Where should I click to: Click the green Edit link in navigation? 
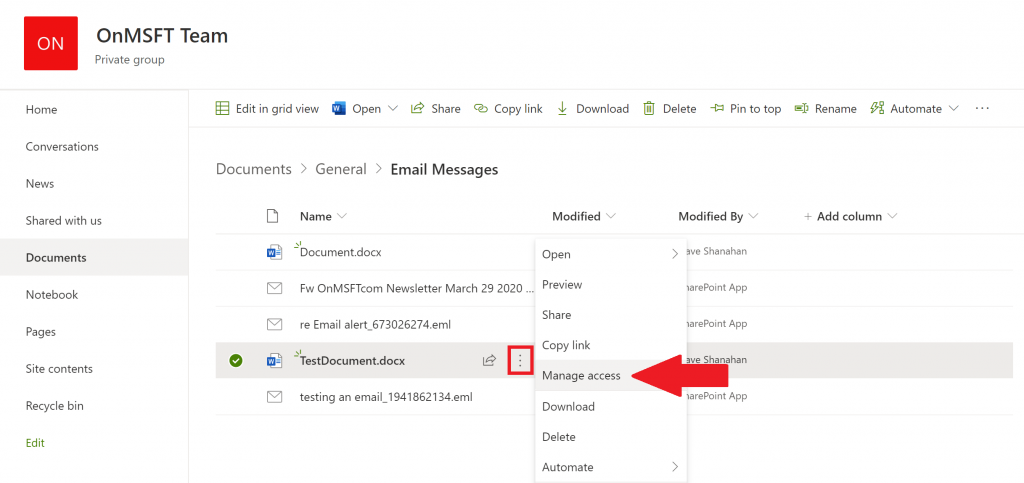point(35,443)
